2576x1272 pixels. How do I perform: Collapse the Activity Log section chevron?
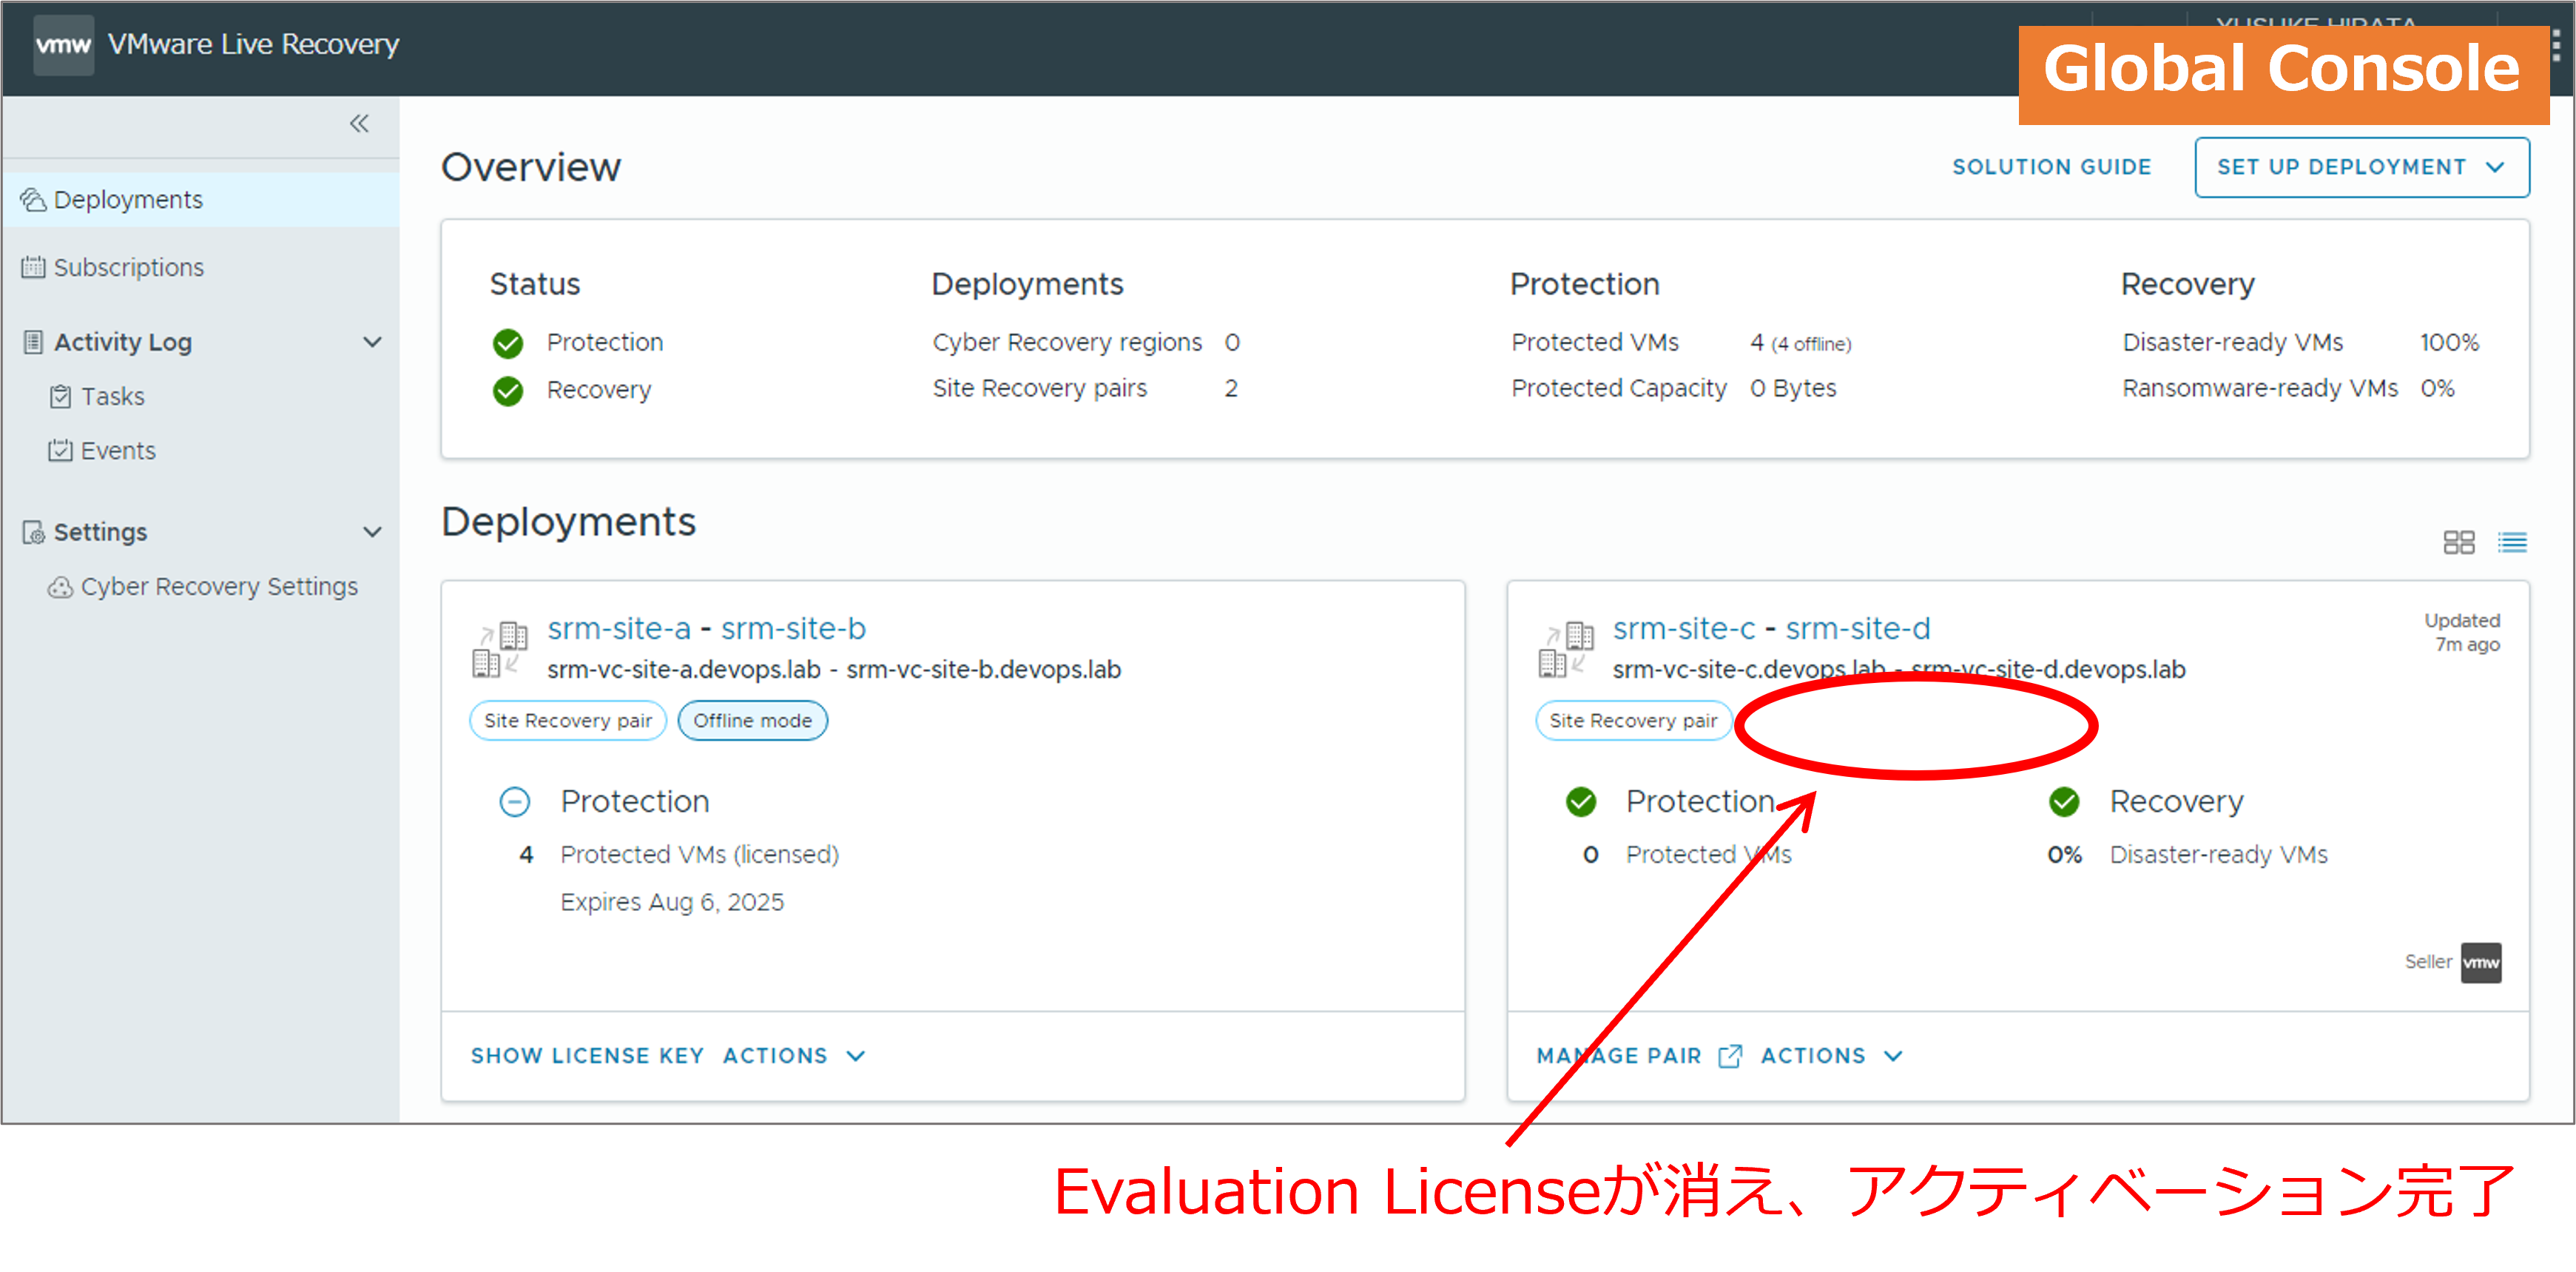point(372,342)
